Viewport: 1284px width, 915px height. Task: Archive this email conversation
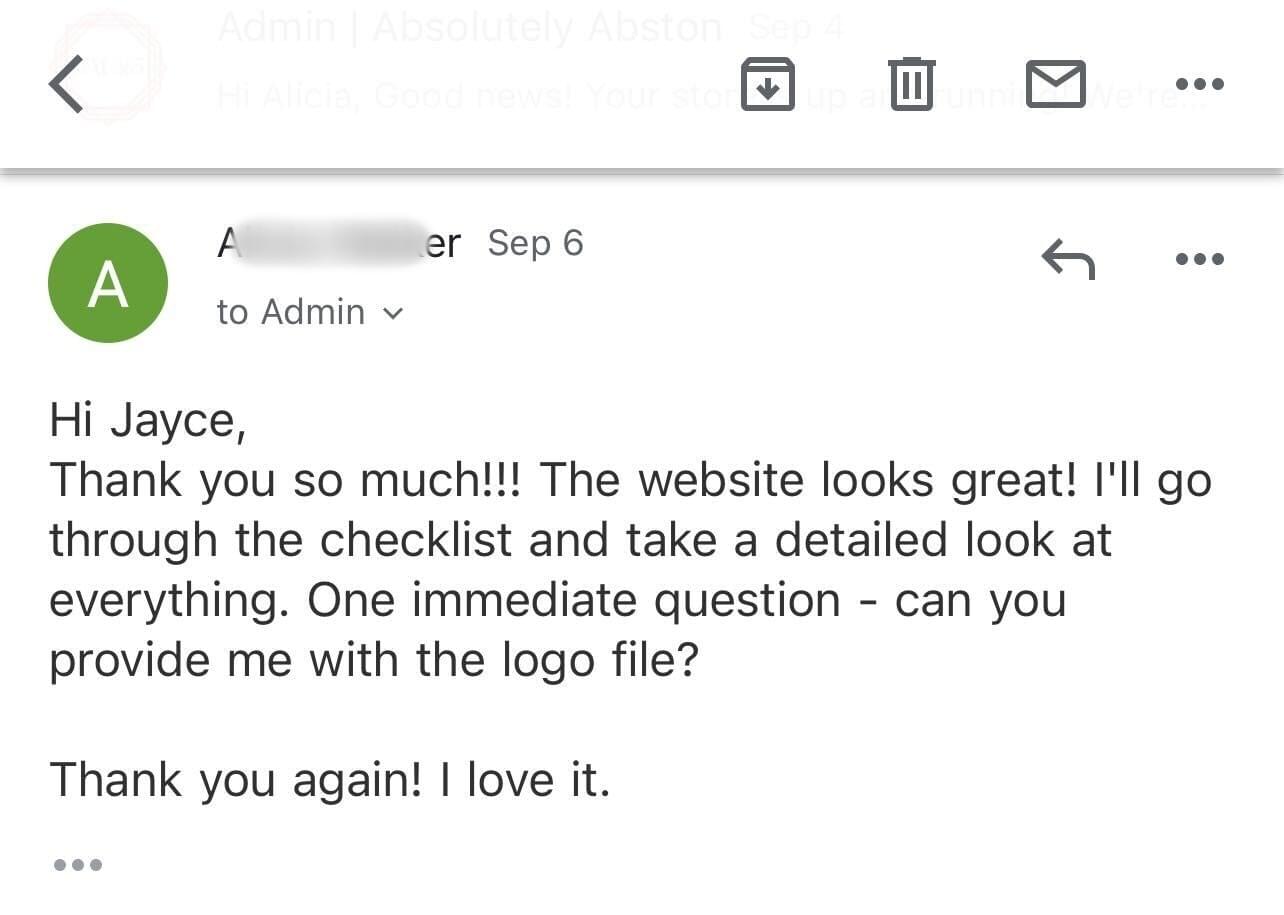tap(768, 84)
